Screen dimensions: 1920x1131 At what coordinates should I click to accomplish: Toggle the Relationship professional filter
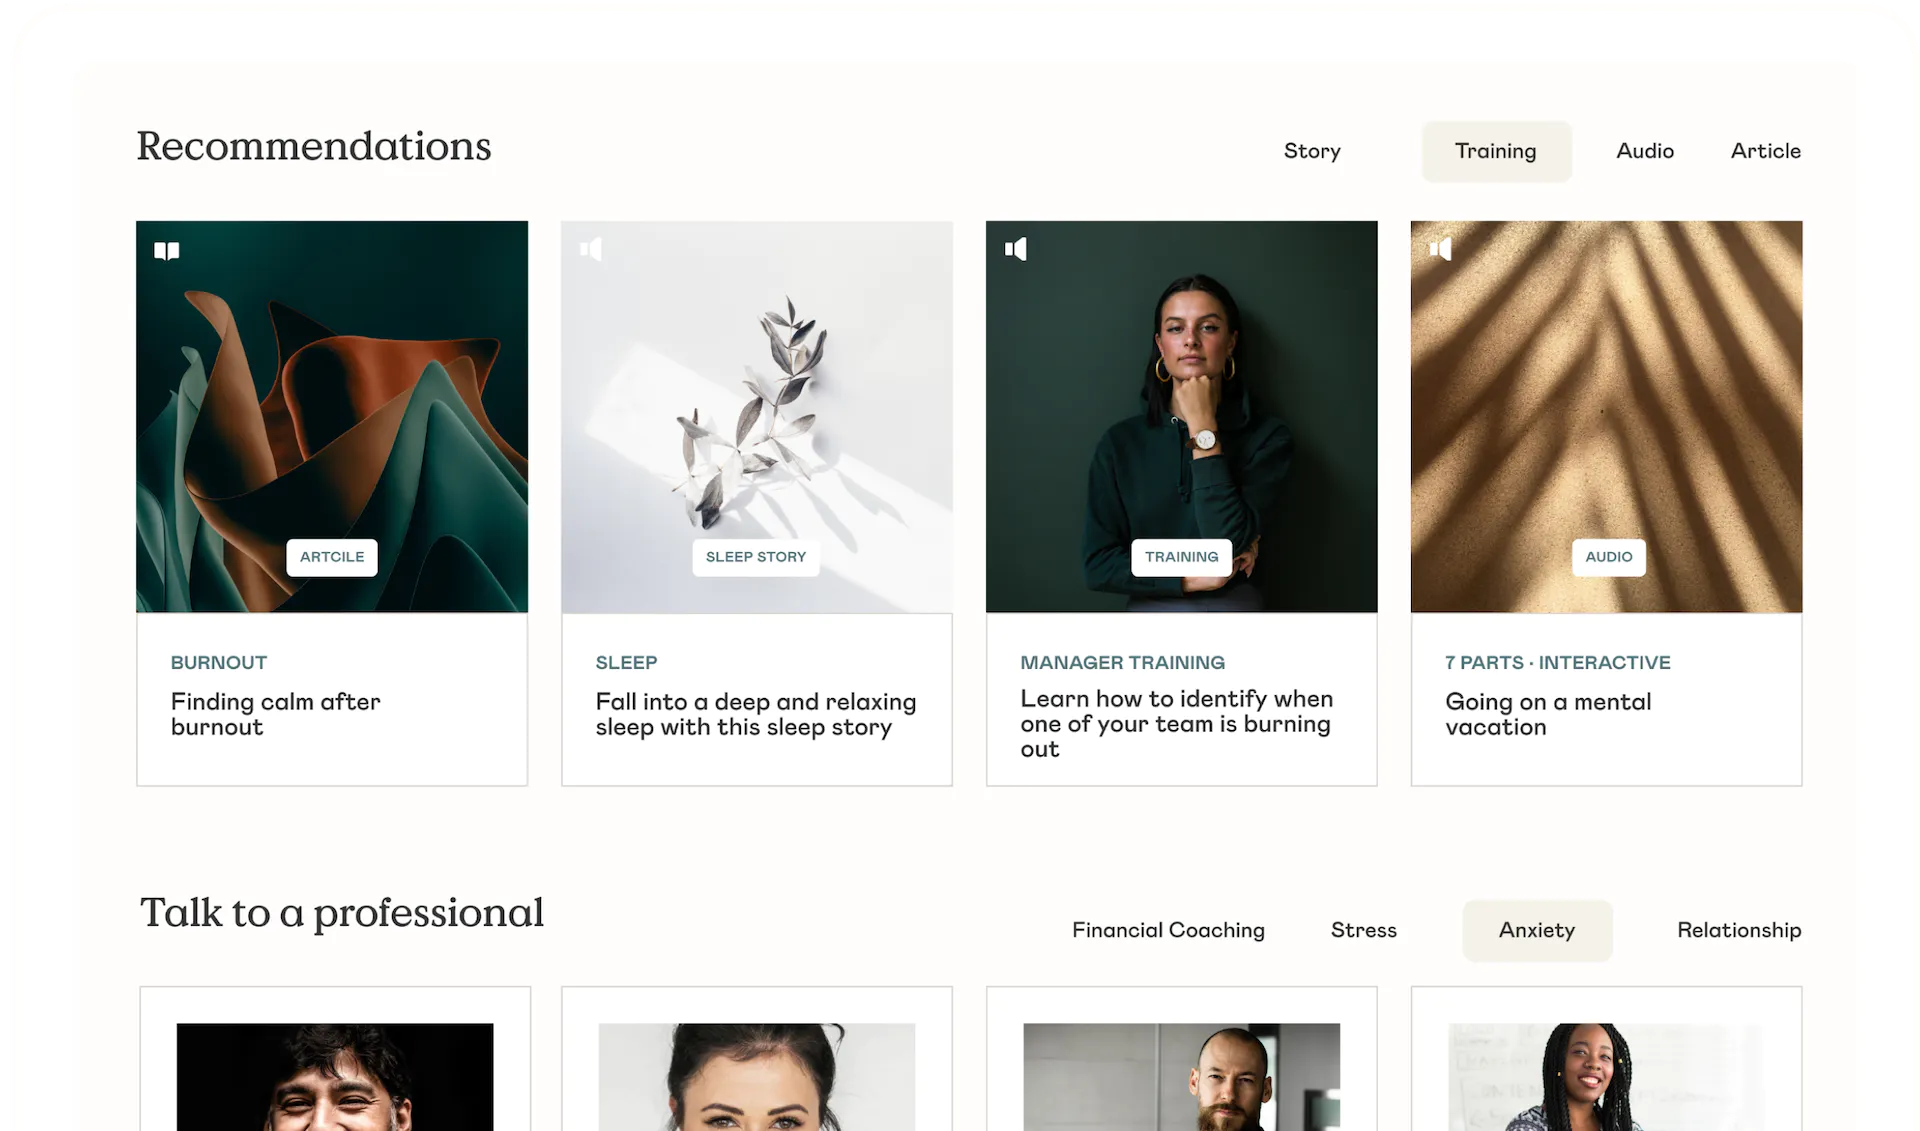(1739, 930)
